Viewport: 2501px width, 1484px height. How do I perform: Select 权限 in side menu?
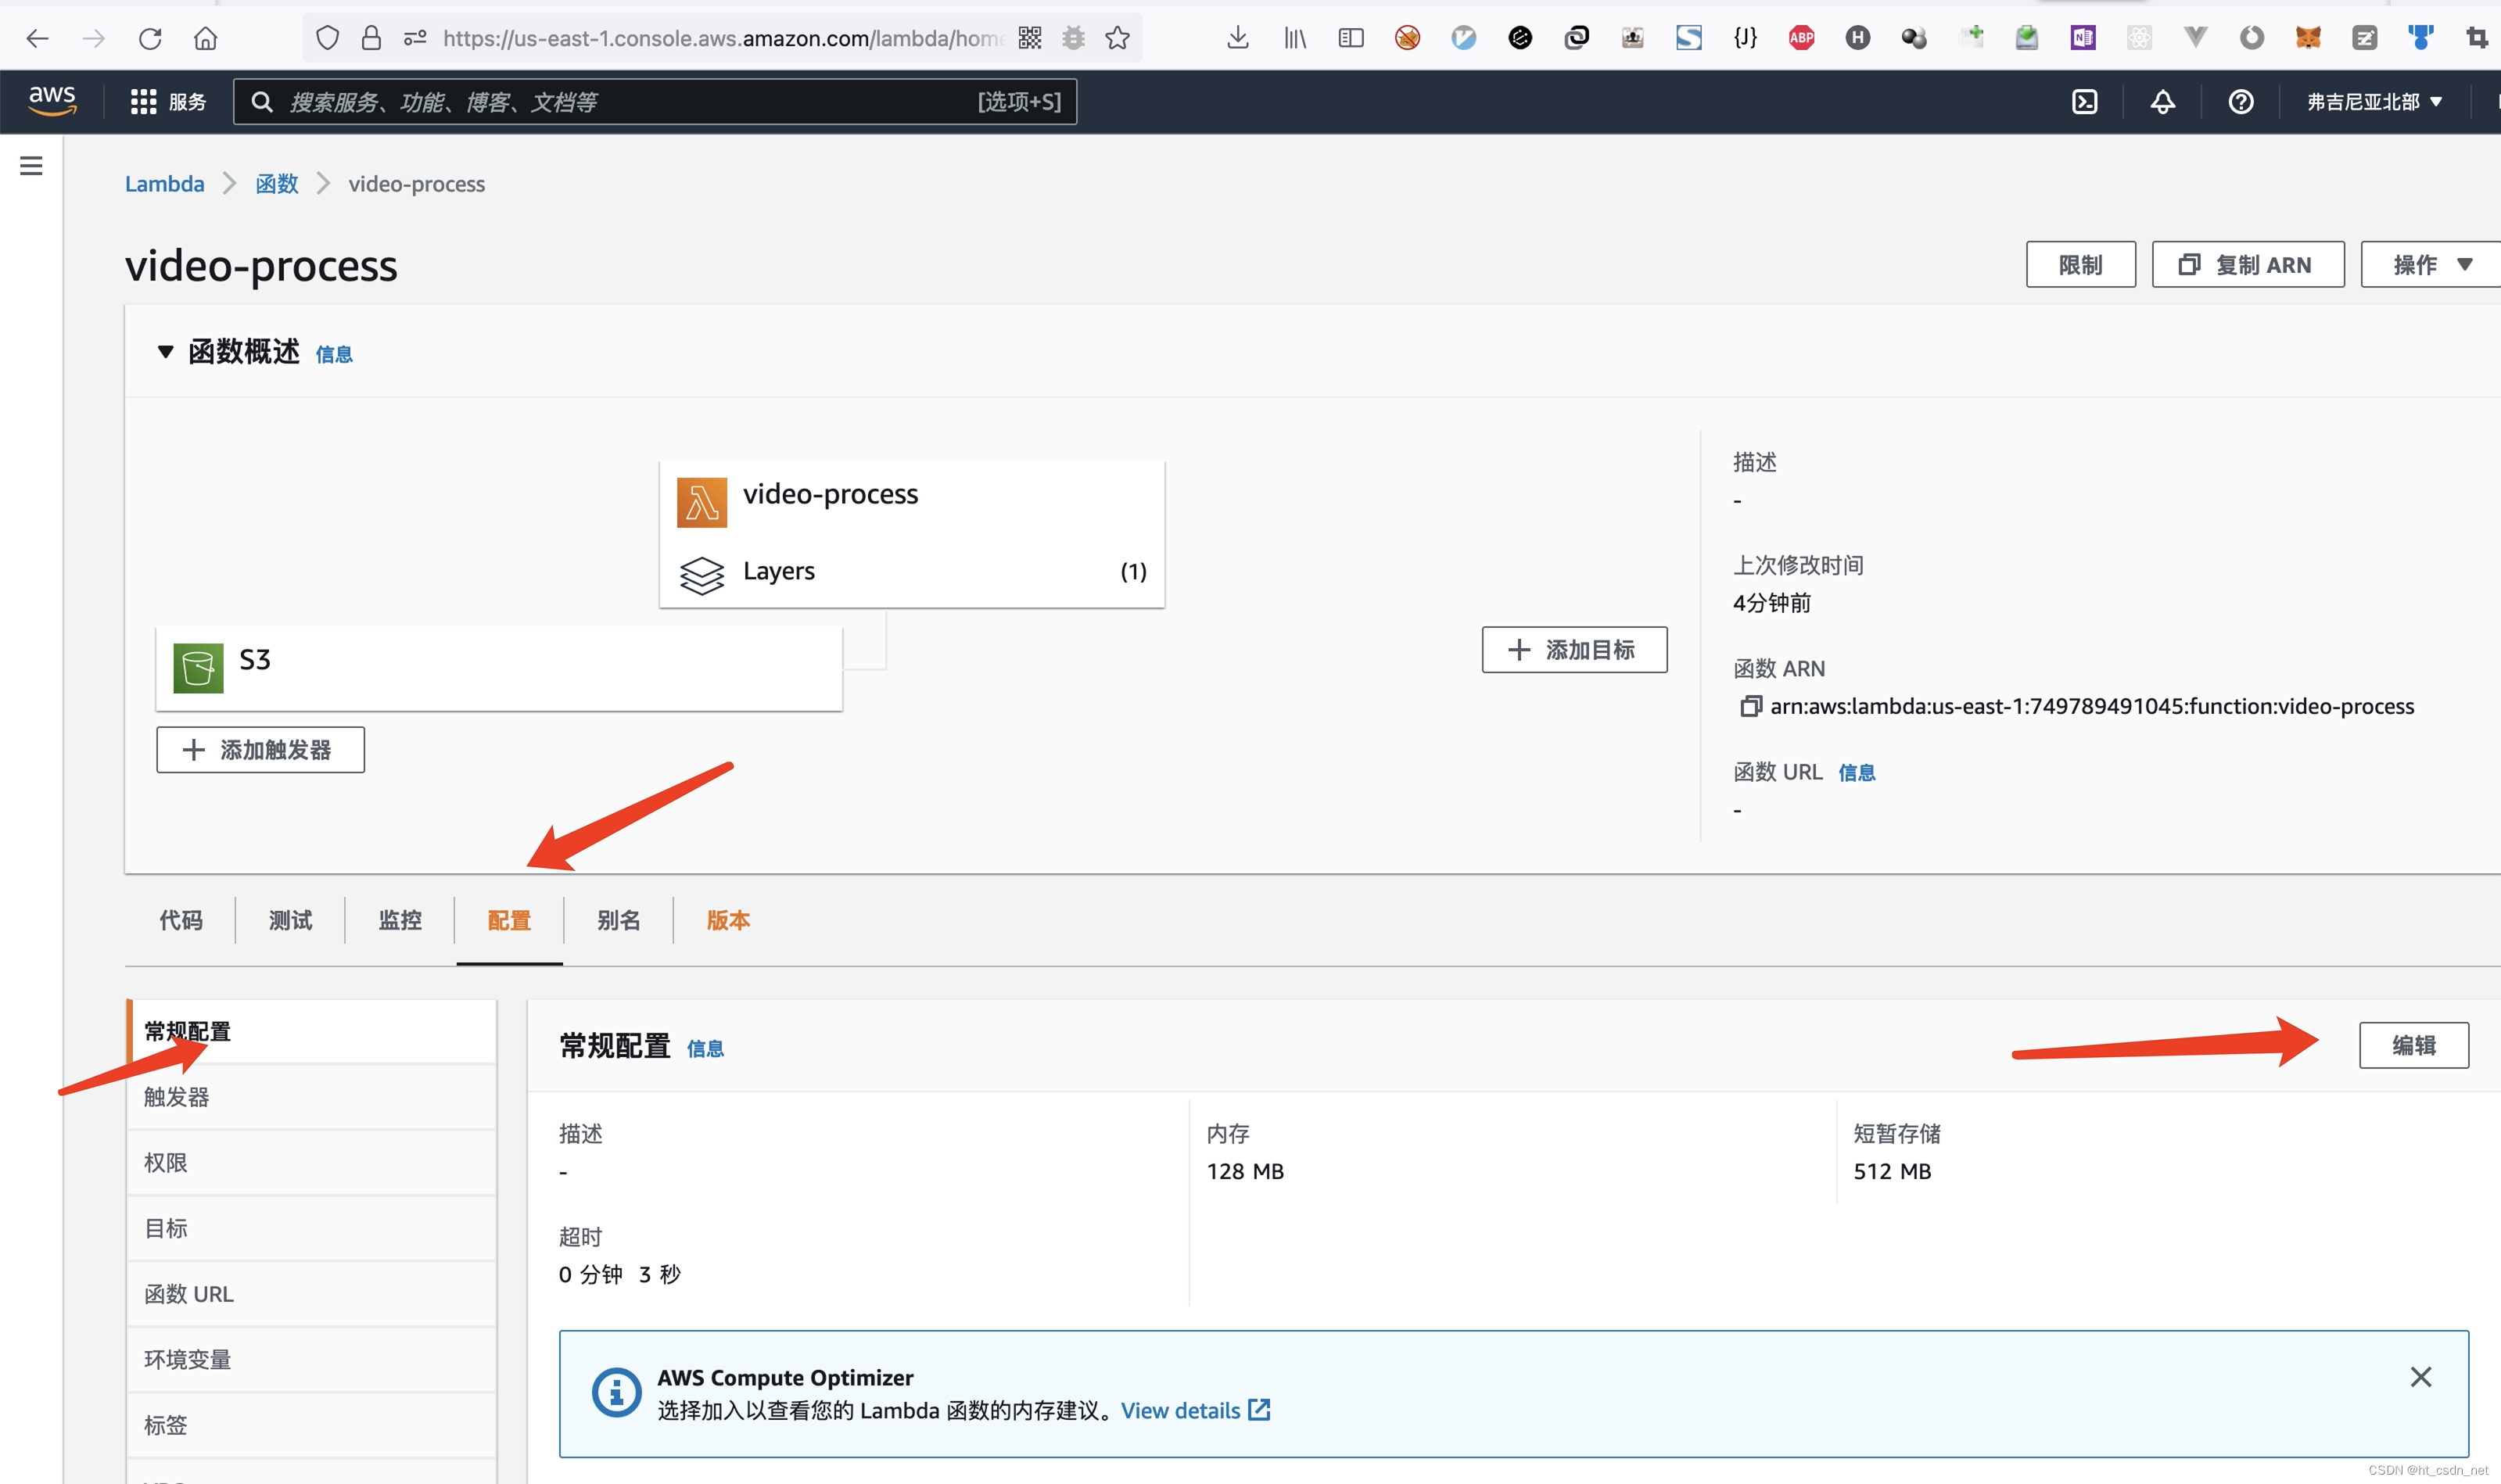tap(311, 1163)
